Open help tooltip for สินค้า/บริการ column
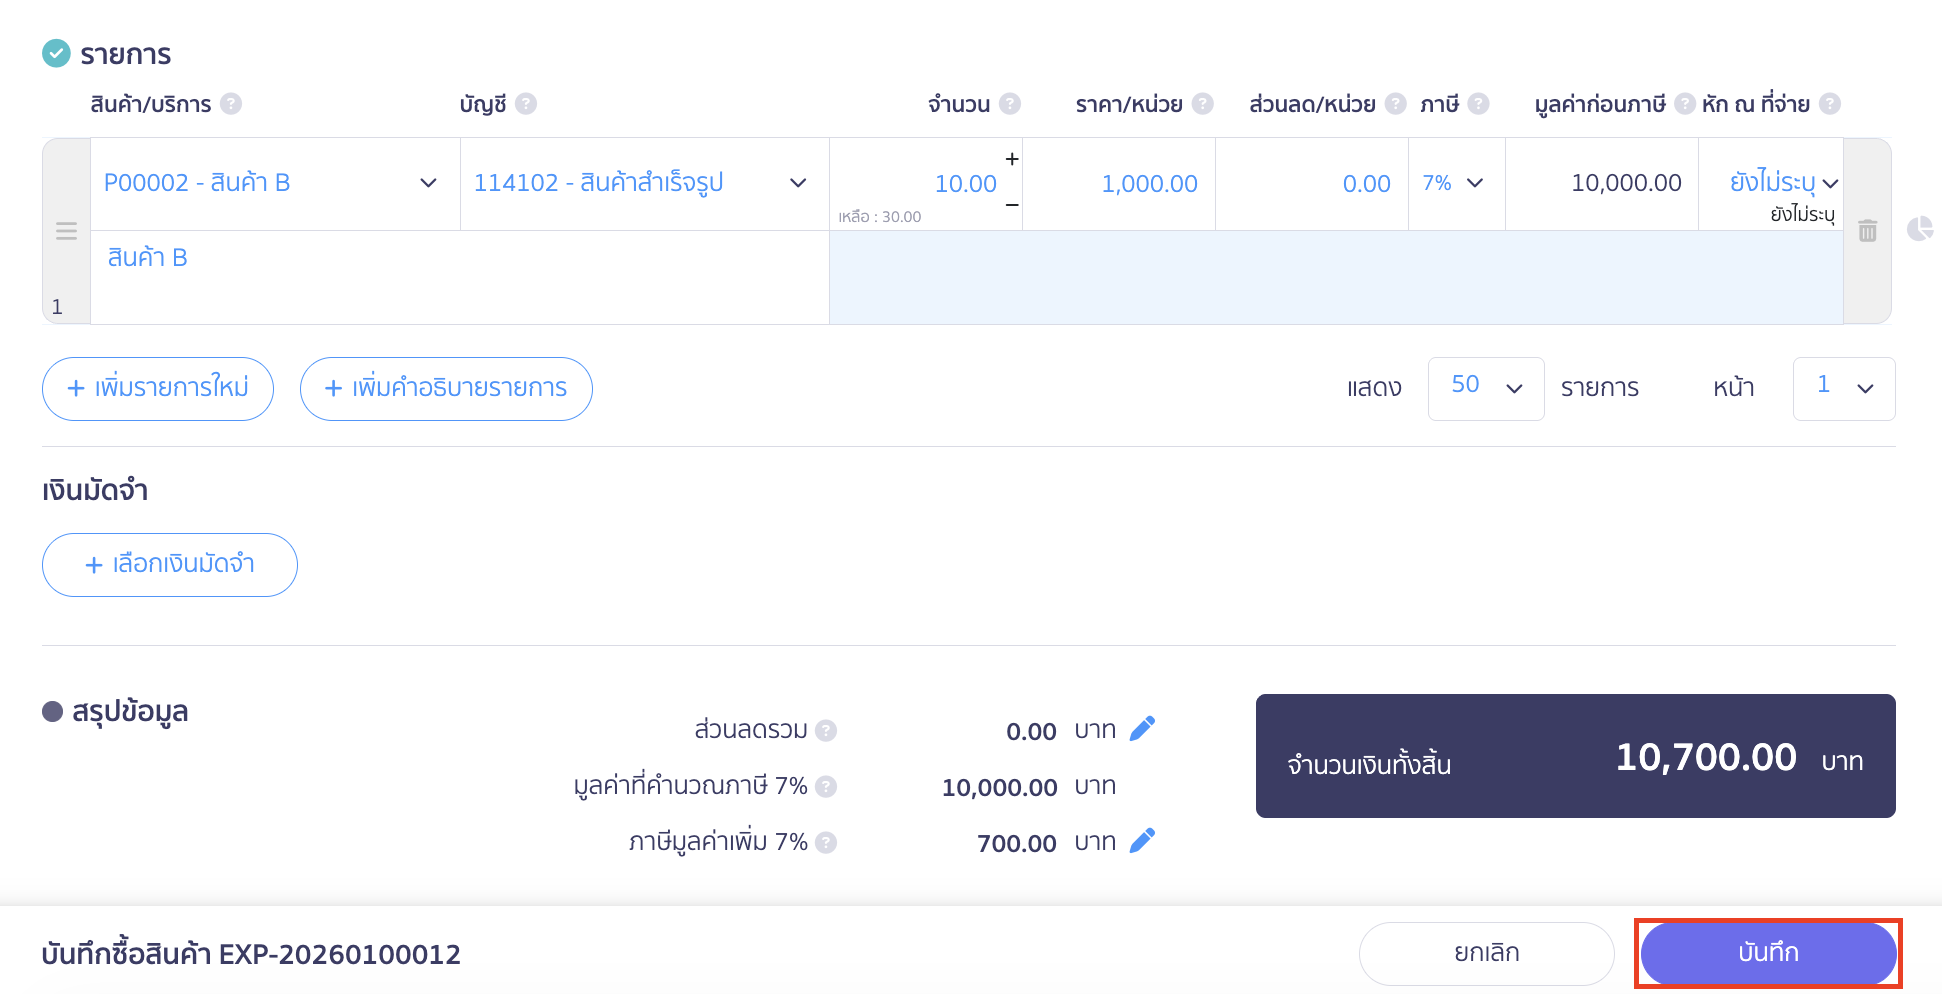The width and height of the screenshot is (1942, 994). (231, 103)
